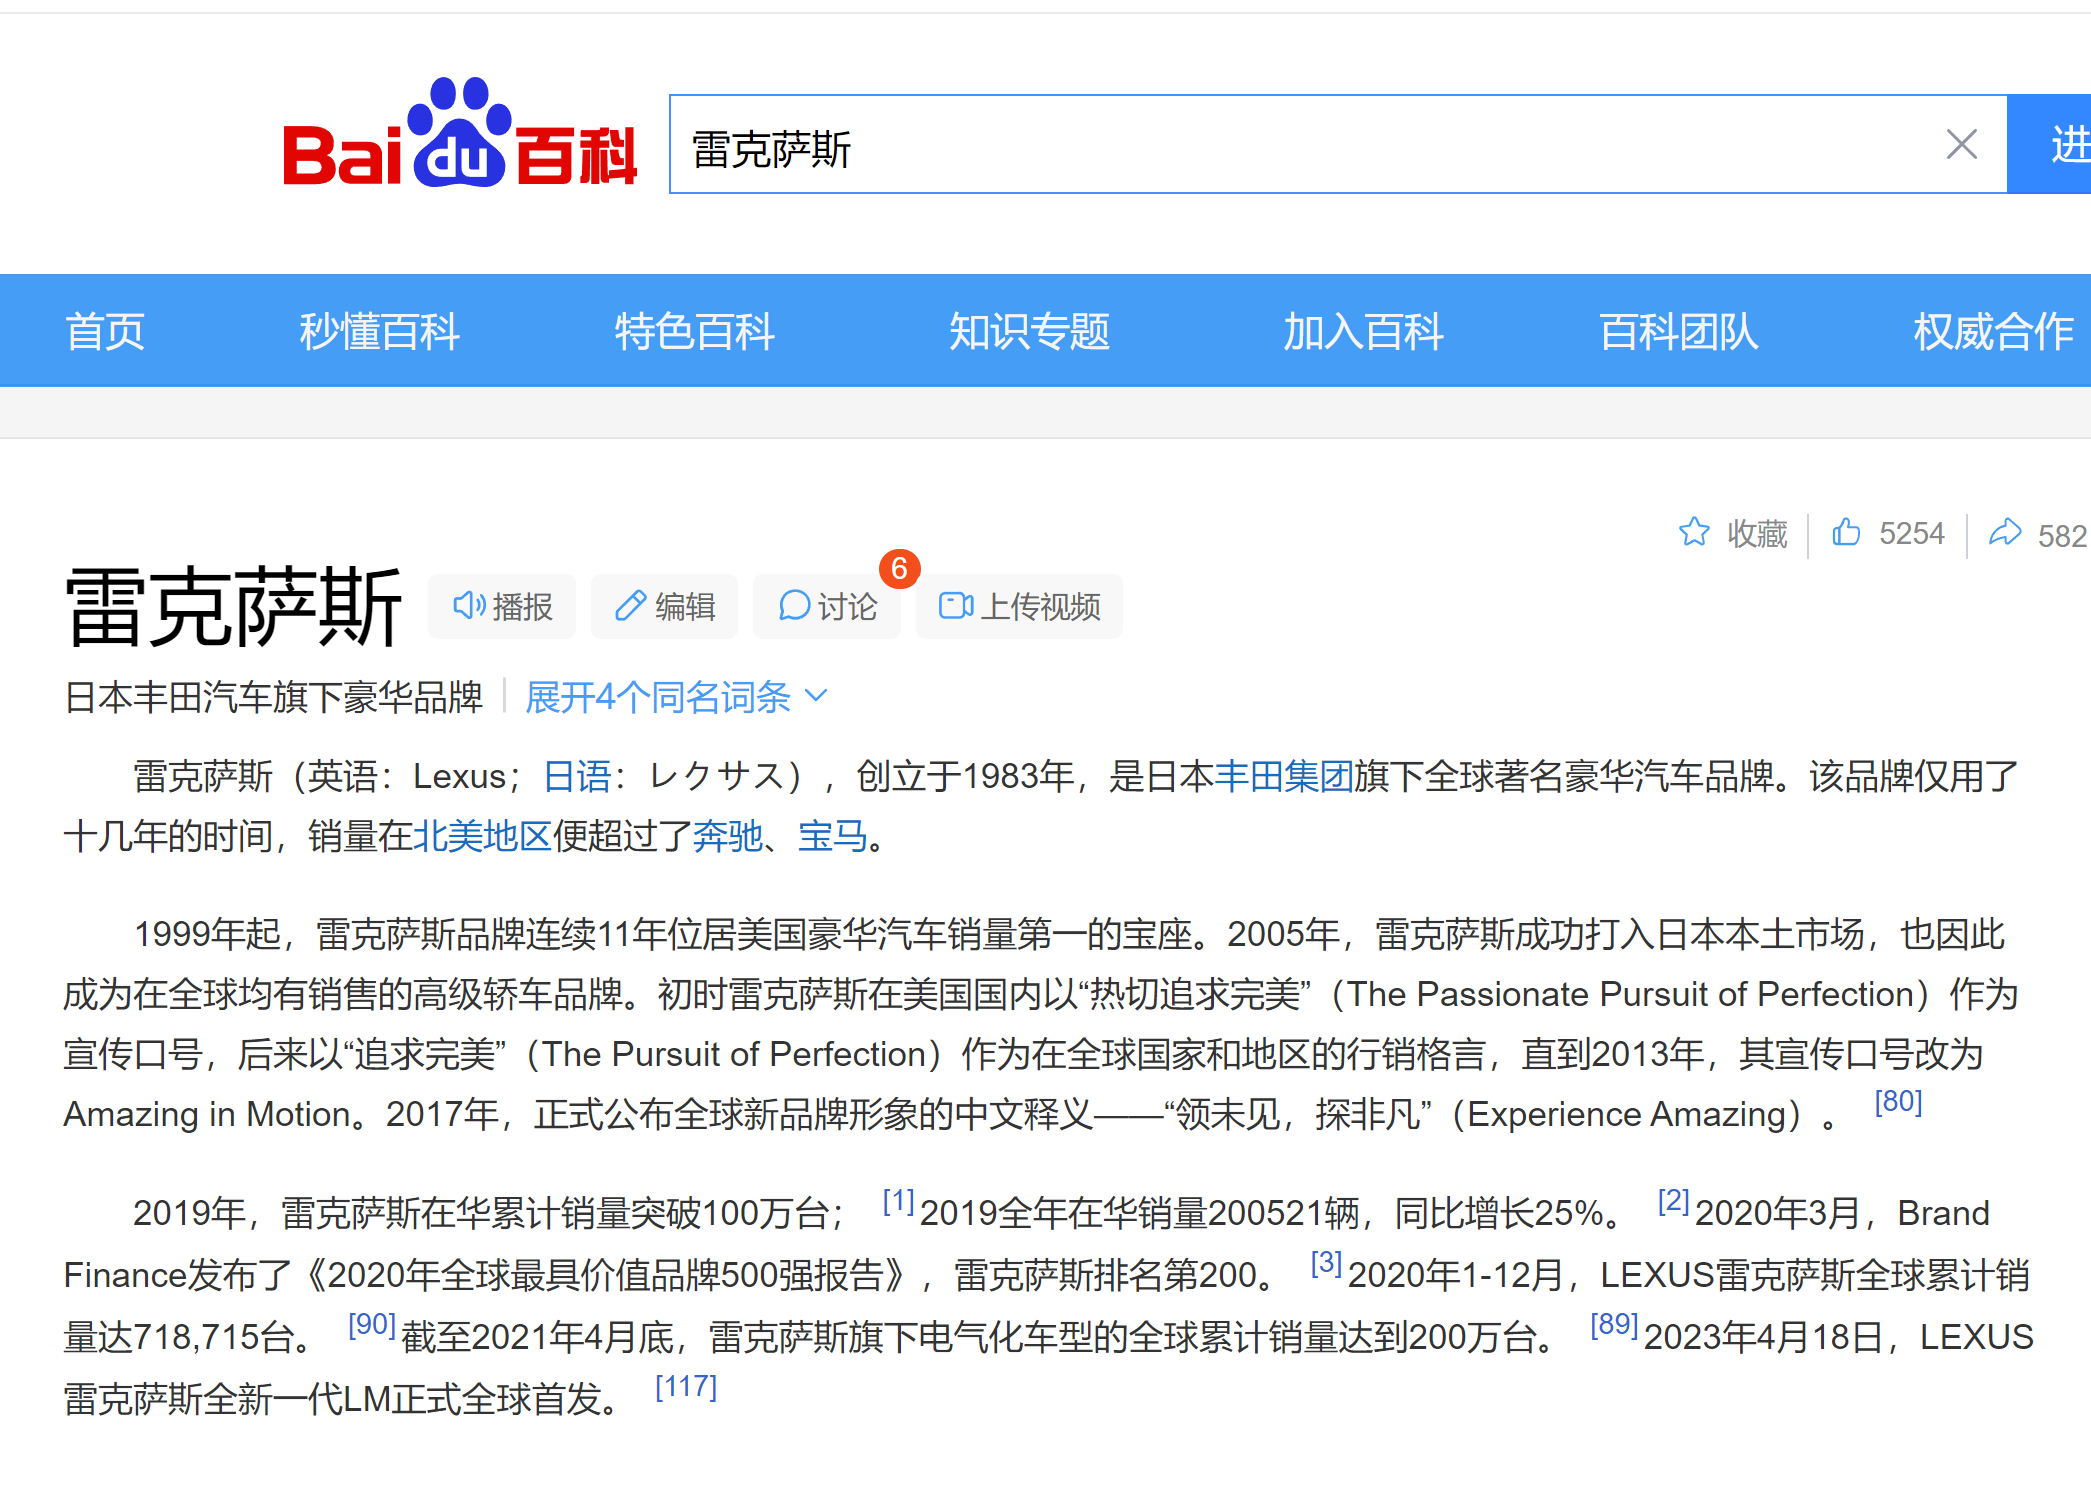Click the red discussion count badge 6
The width and height of the screenshot is (2091, 1503).
point(899,569)
